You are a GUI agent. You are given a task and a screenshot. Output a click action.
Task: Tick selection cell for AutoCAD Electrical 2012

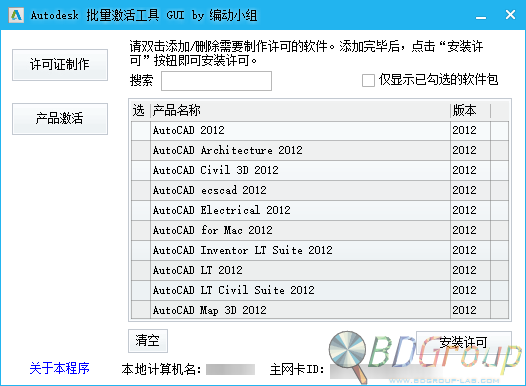(x=141, y=210)
